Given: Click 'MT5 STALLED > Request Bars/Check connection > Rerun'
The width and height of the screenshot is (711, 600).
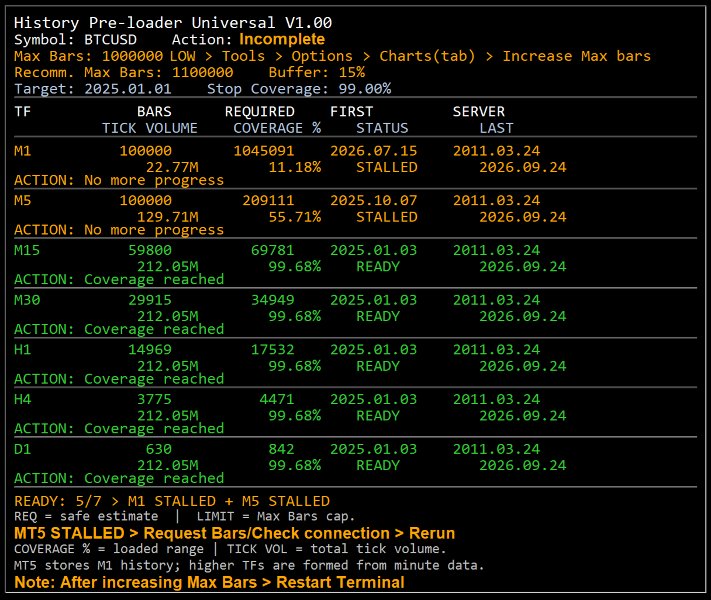Looking at the screenshot, I should [234, 533].
